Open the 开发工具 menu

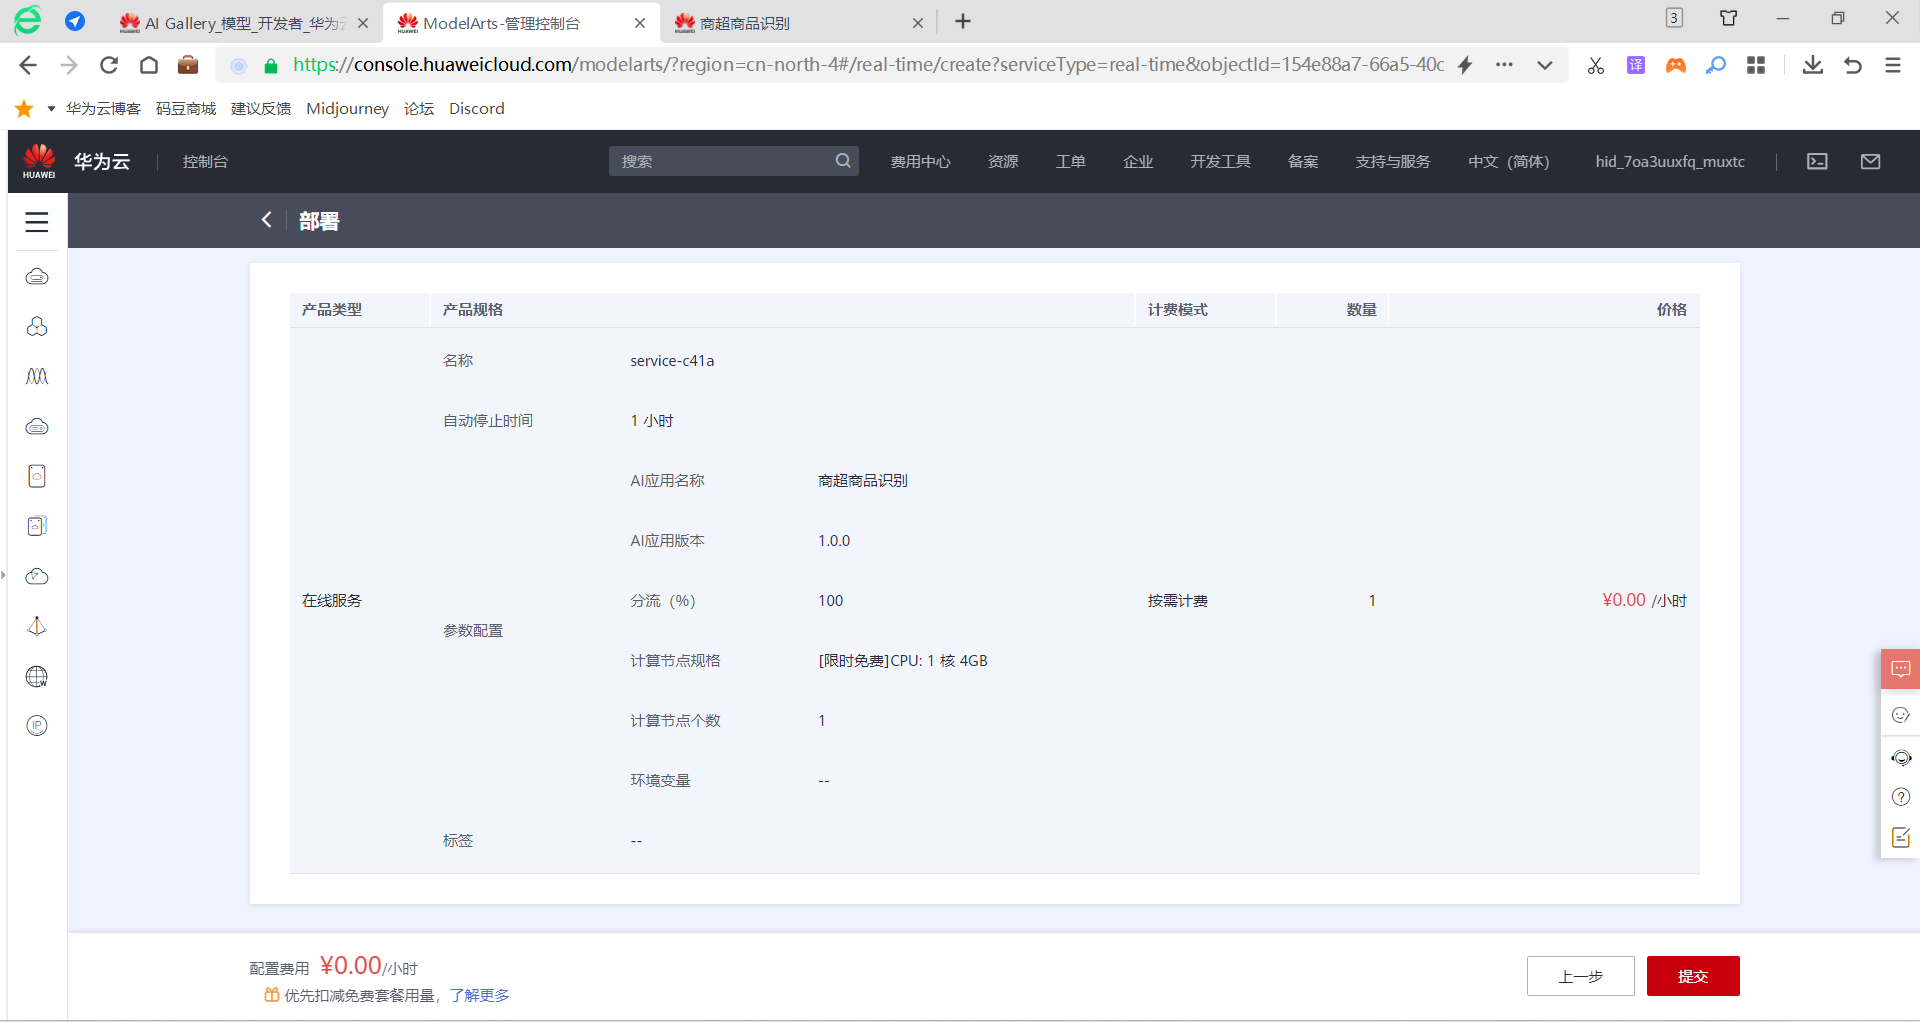[x=1220, y=162]
